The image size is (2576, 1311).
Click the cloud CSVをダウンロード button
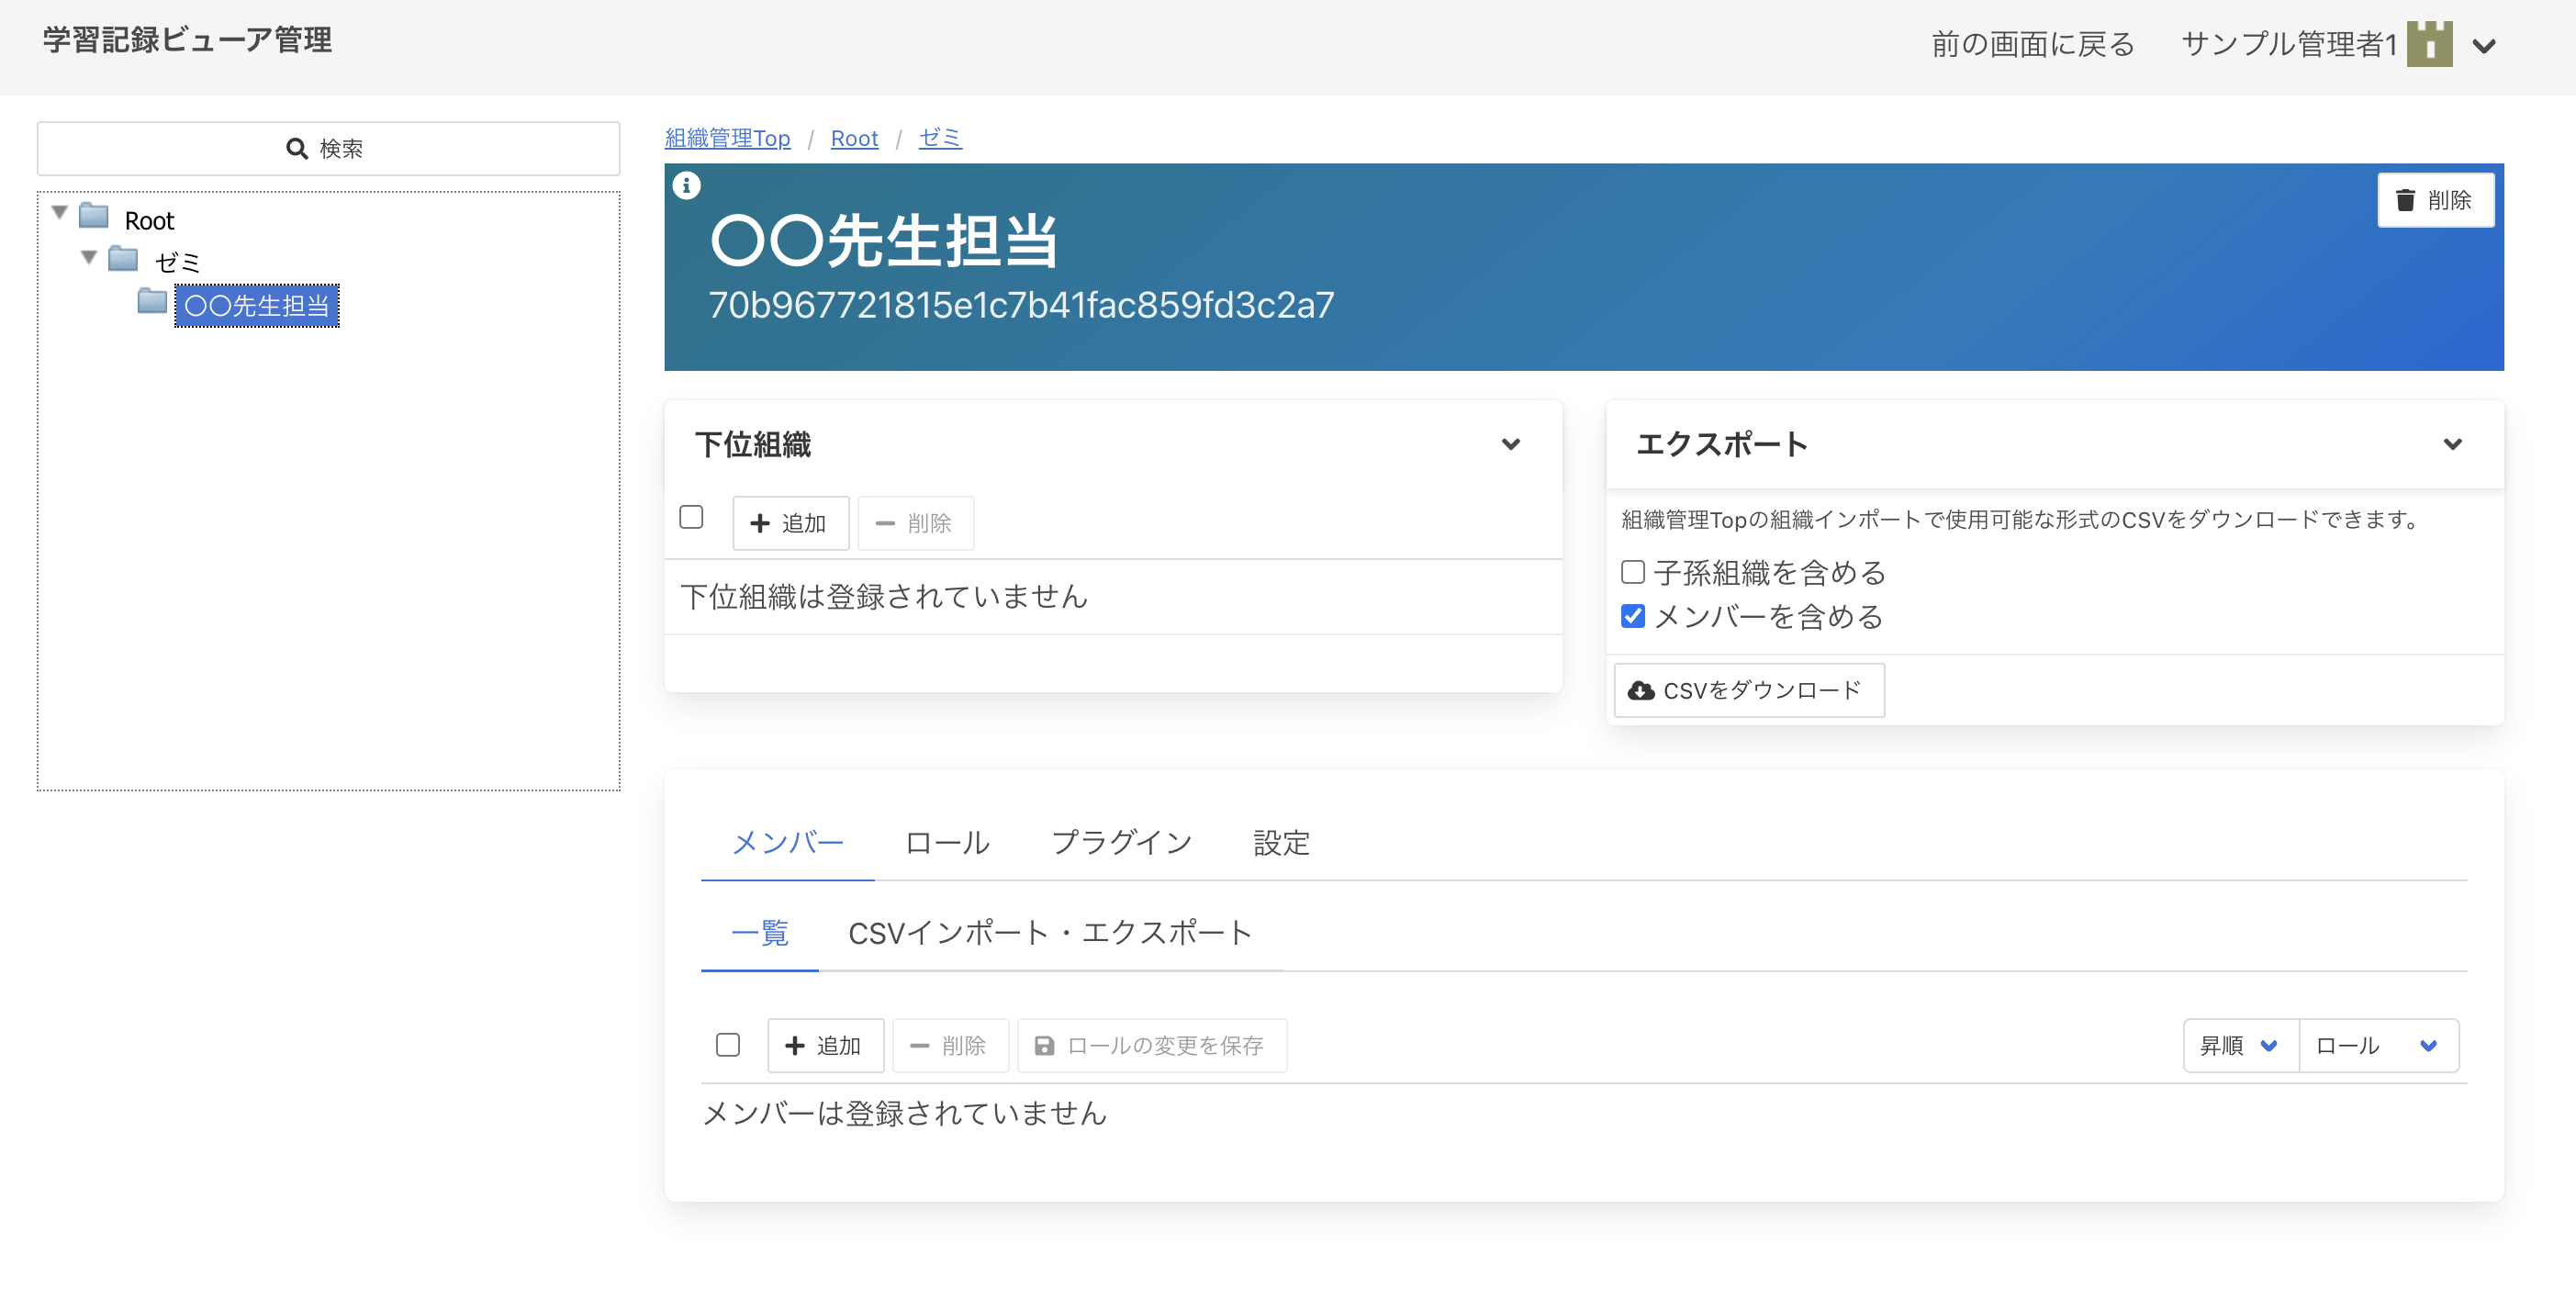[1748, 690]
